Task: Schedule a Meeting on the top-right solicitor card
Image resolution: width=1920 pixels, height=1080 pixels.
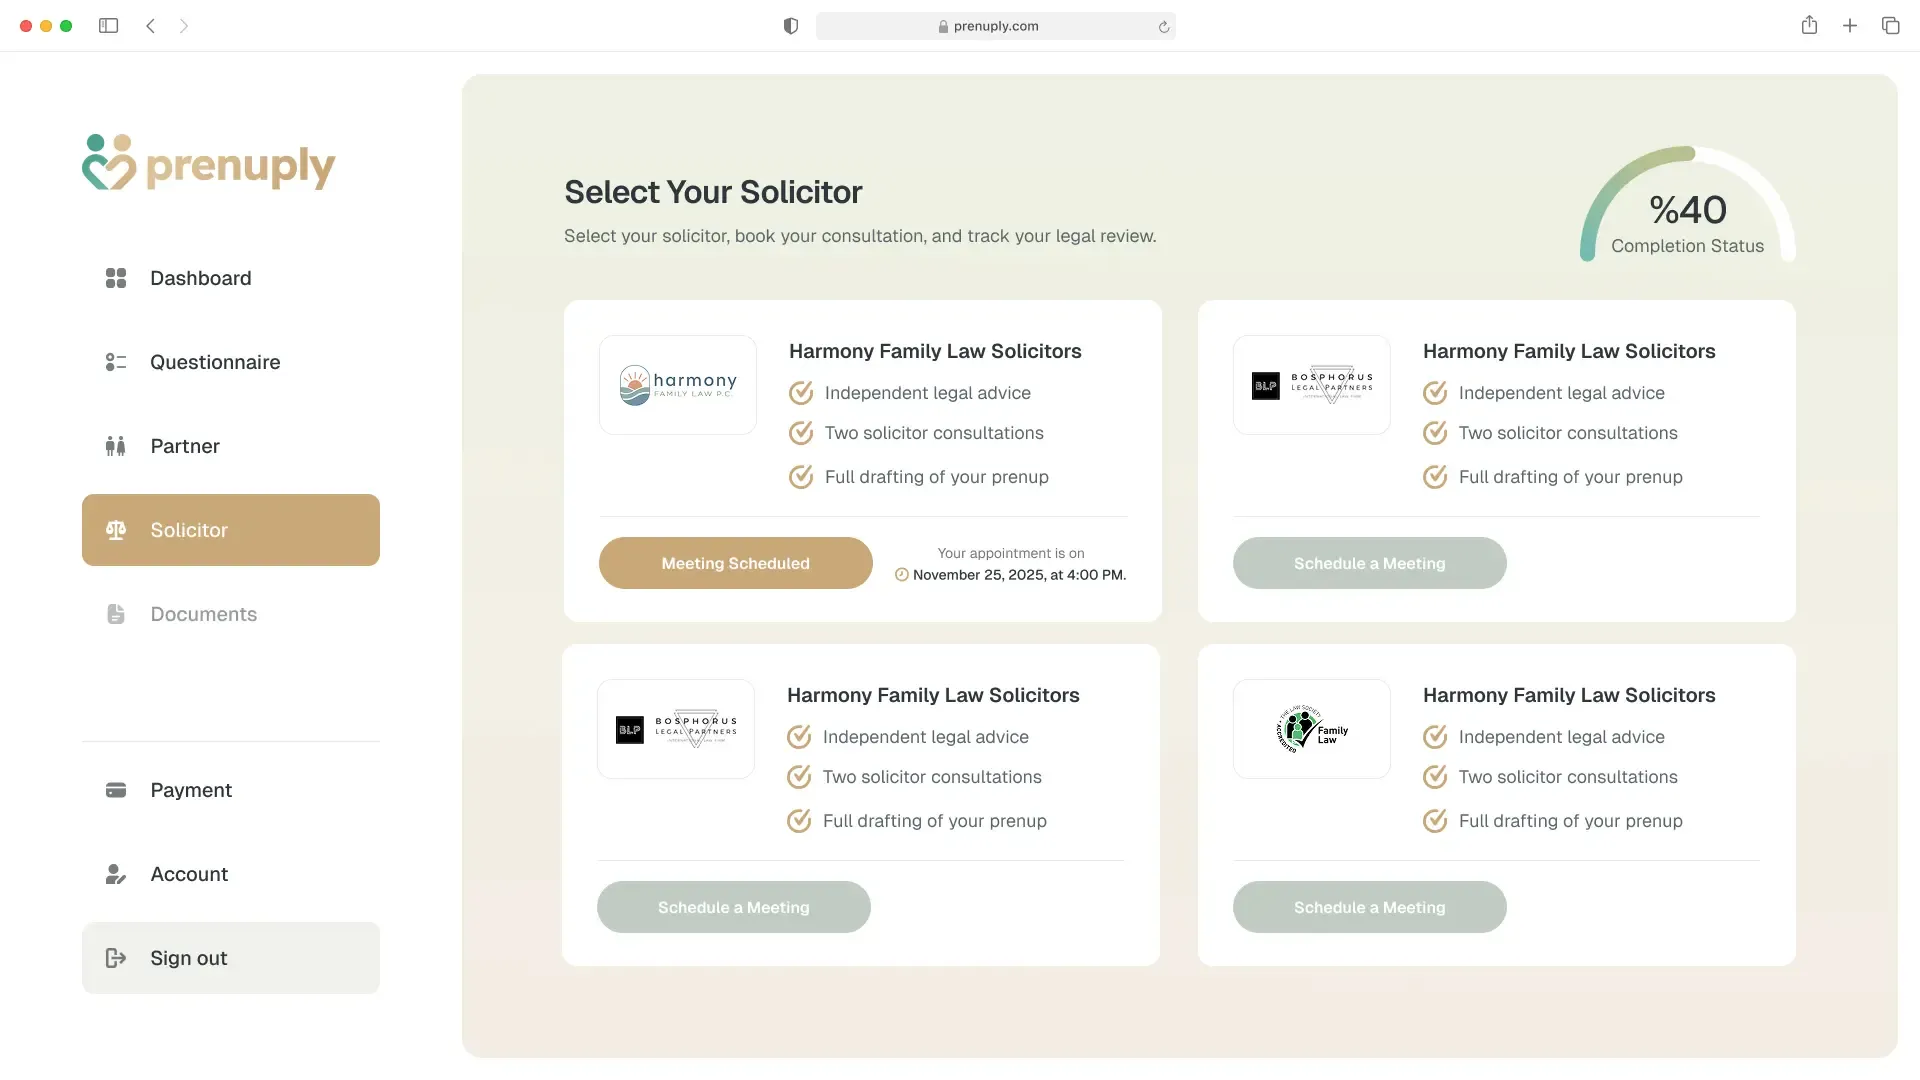Action: [x=1370, y=563]
